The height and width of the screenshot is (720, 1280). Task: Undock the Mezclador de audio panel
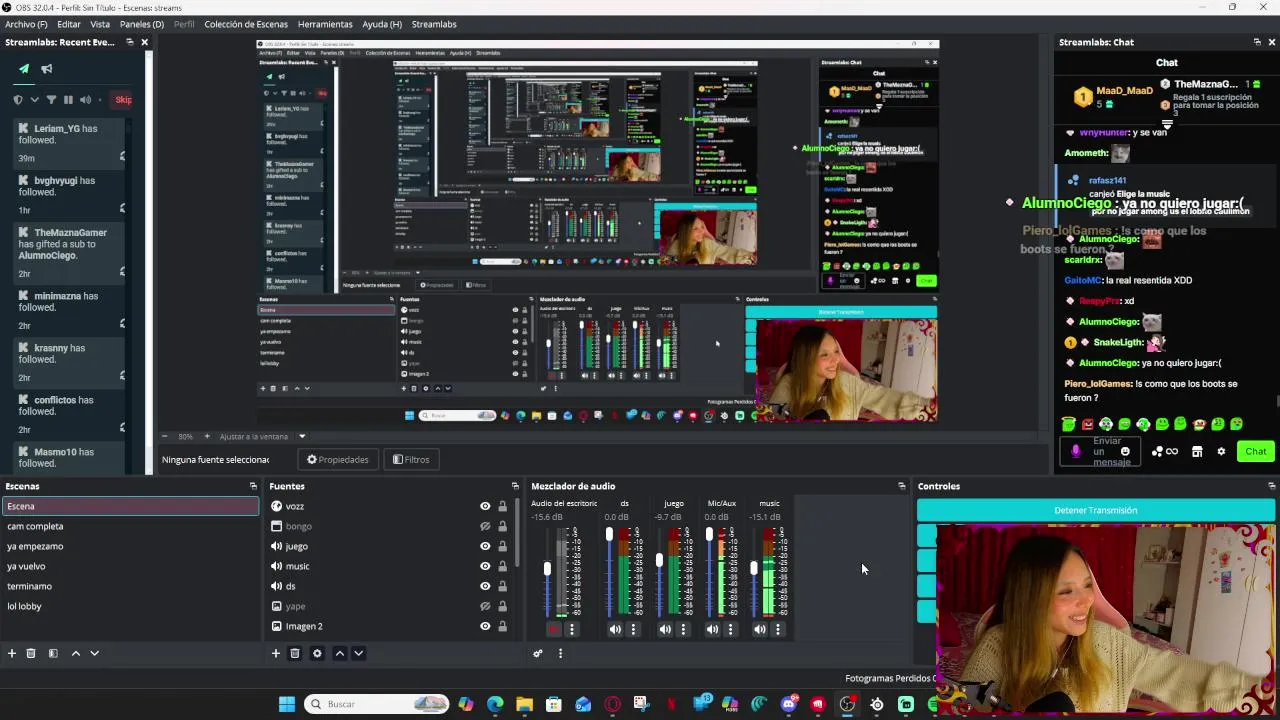click(901, 486)
